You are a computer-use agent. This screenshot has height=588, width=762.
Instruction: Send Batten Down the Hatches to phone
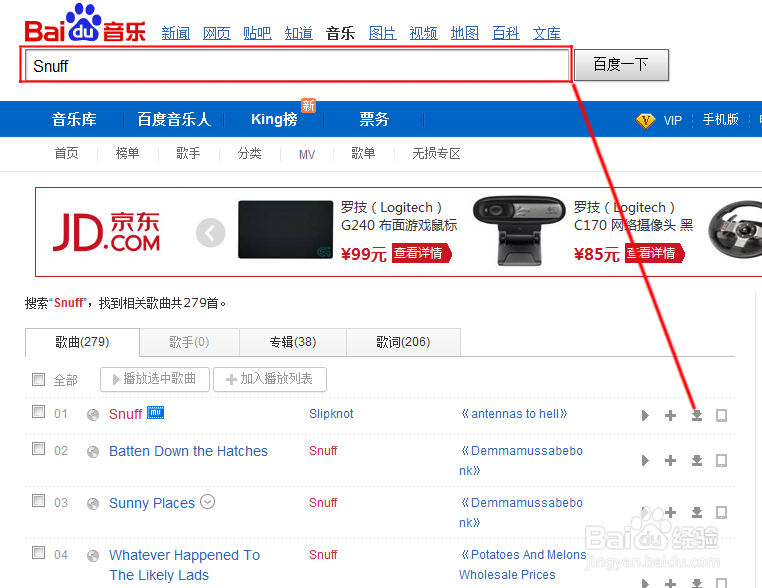[722, 460]
